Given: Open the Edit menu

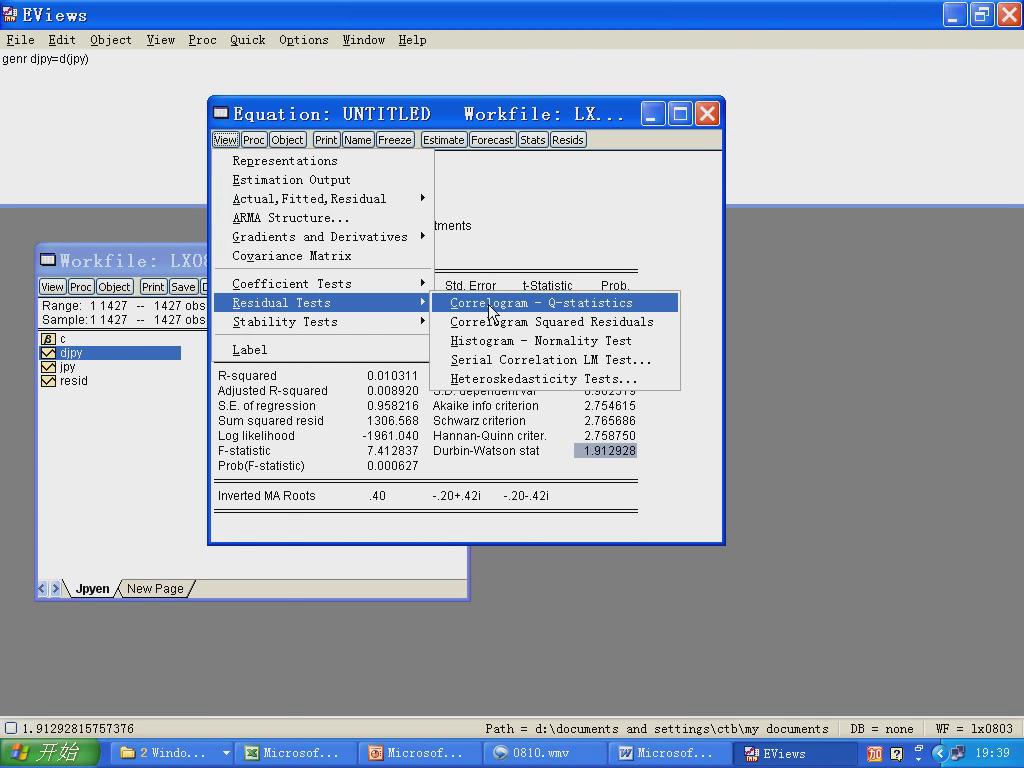Looking at the screenshot, I should click(x=62, y=40).
